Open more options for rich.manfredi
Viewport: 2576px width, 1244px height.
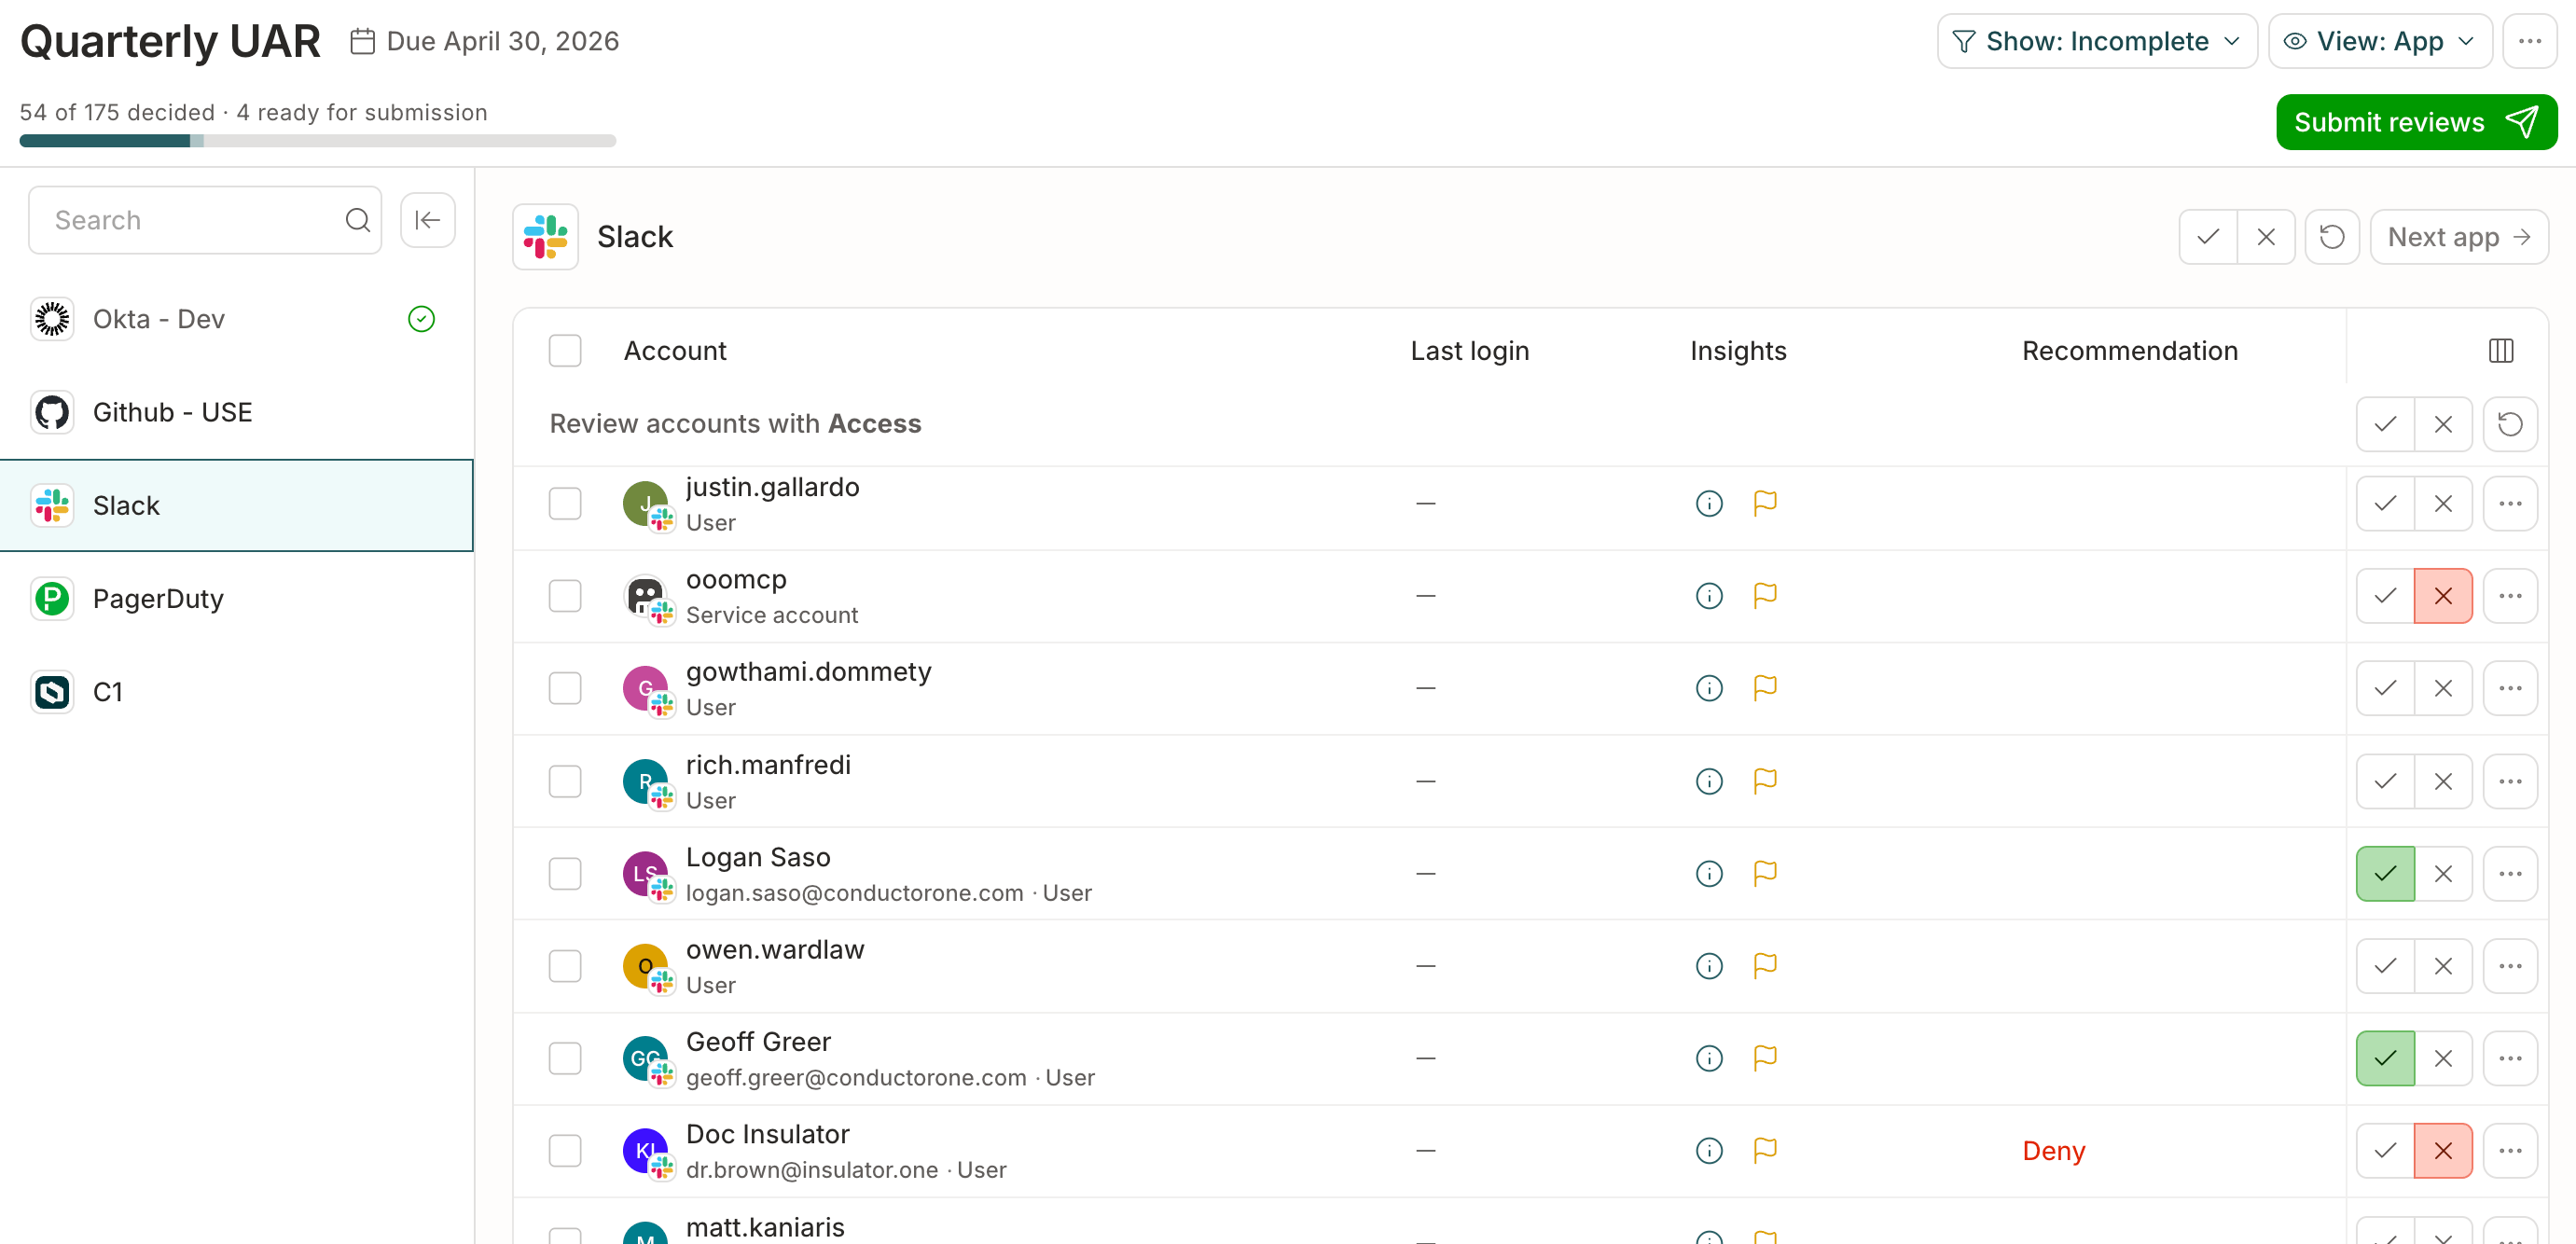[2510, 781]
